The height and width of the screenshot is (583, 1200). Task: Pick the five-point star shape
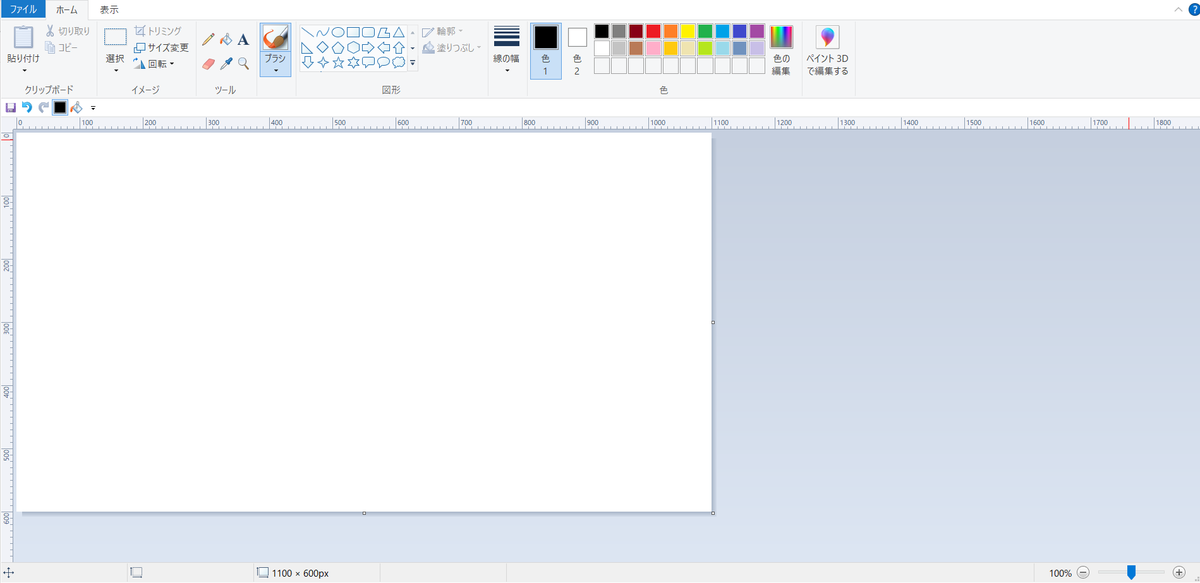tap(338, 62)
